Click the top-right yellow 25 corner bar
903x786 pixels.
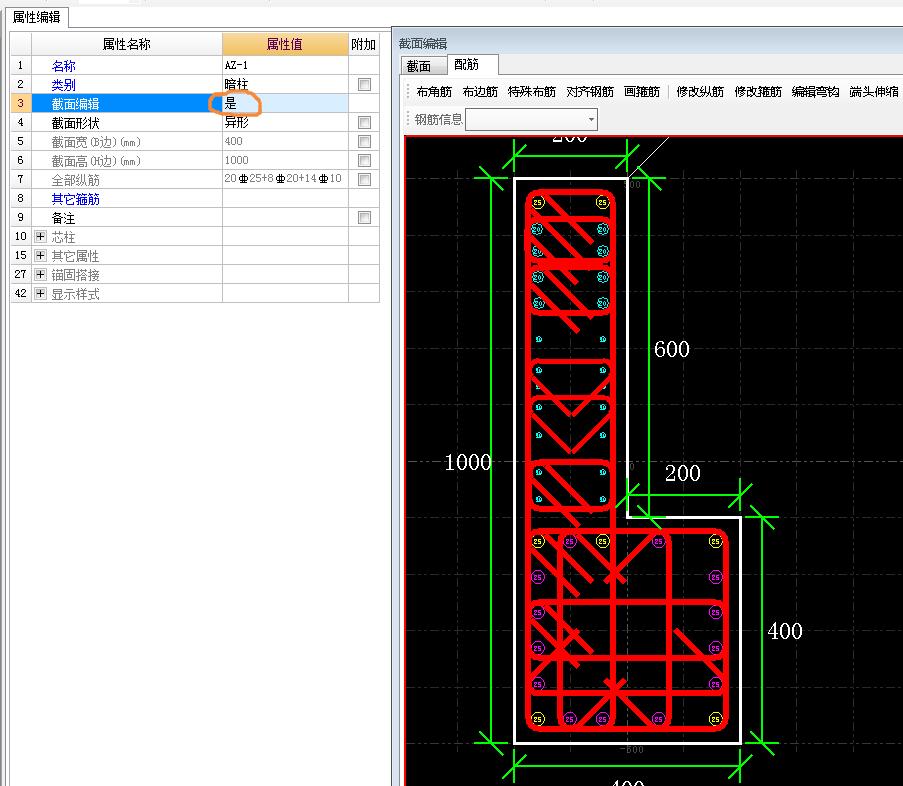pos(602,203)
